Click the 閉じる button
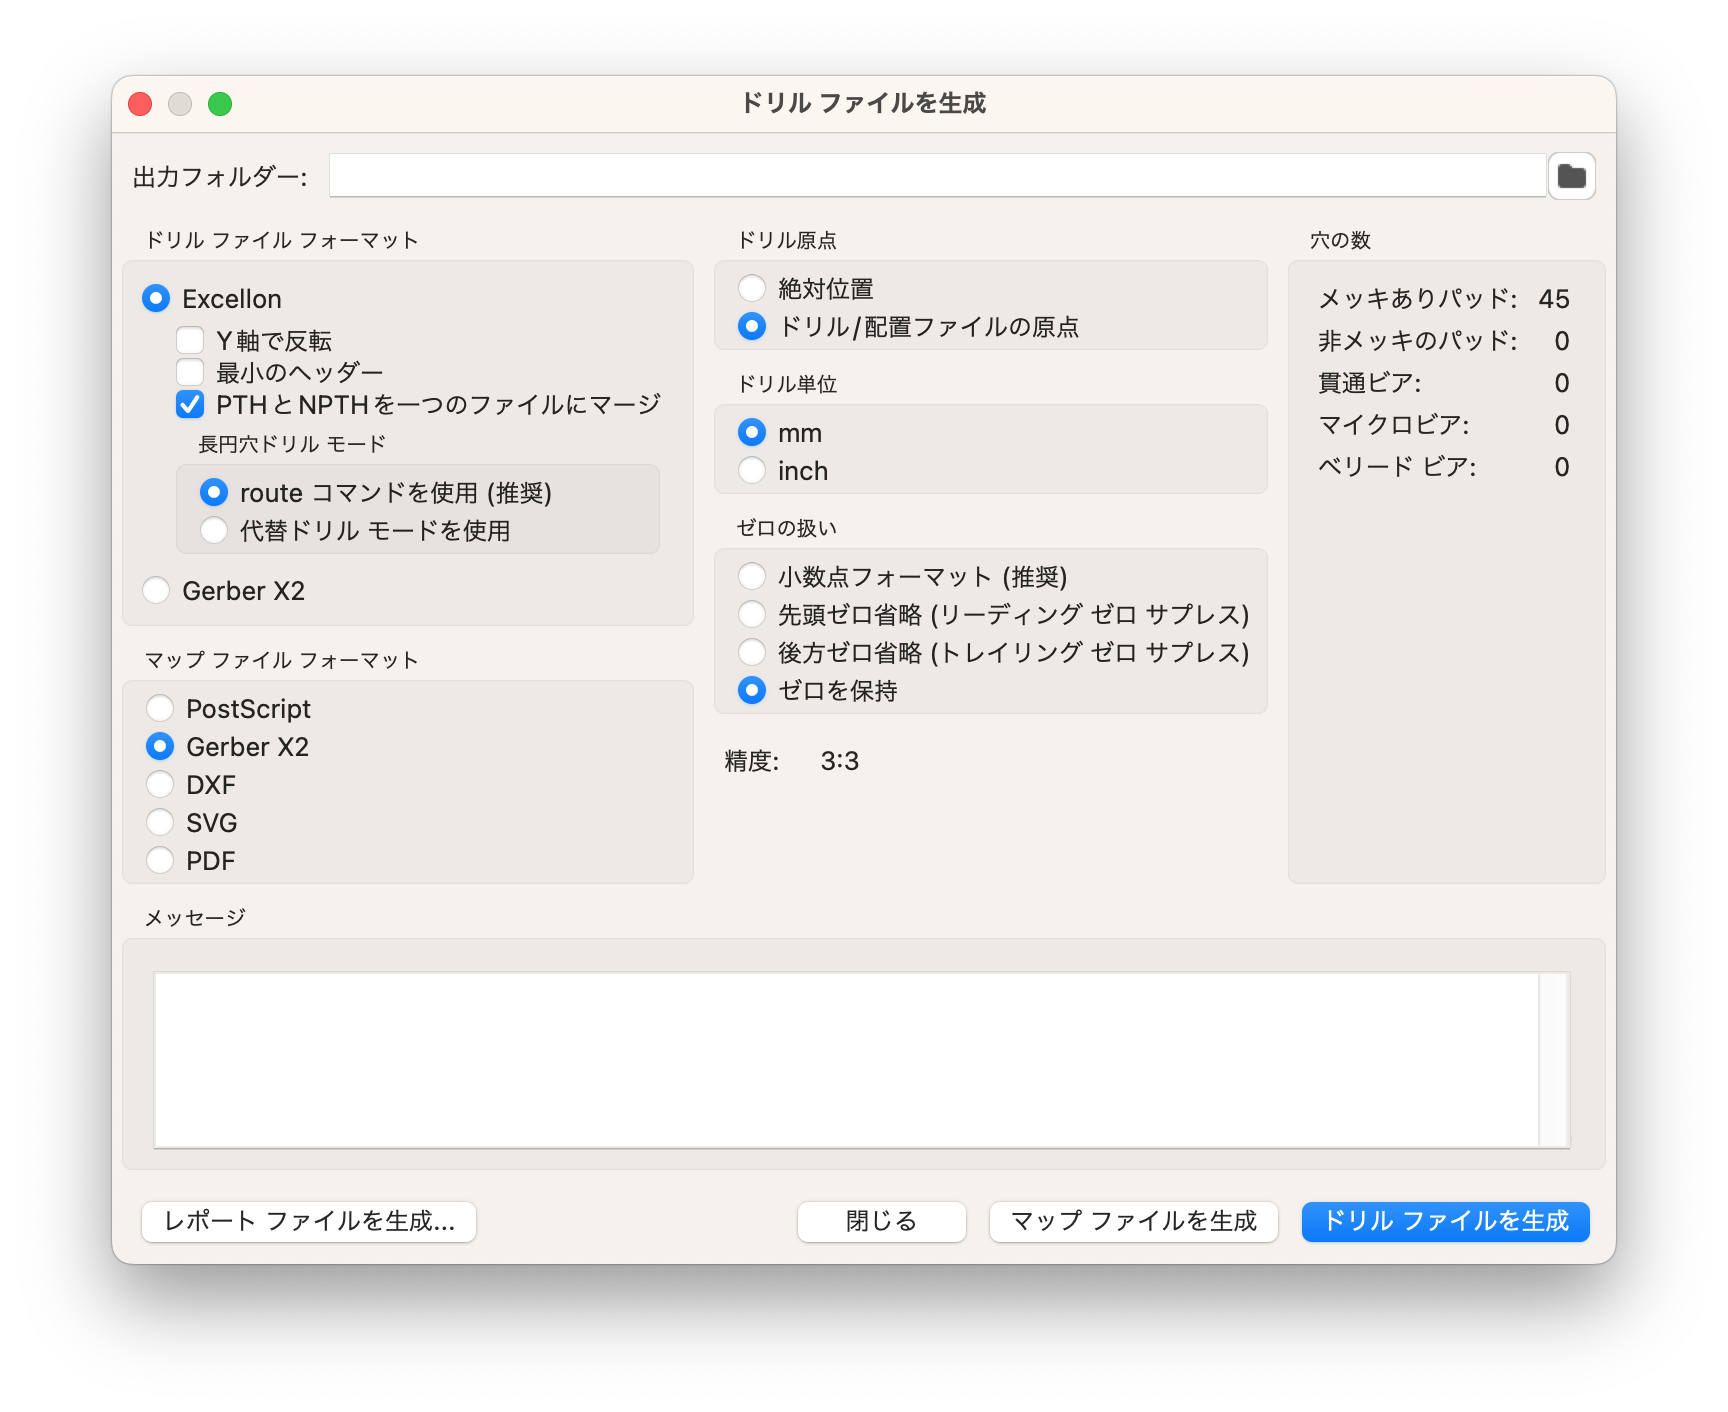 point(882,1221)
